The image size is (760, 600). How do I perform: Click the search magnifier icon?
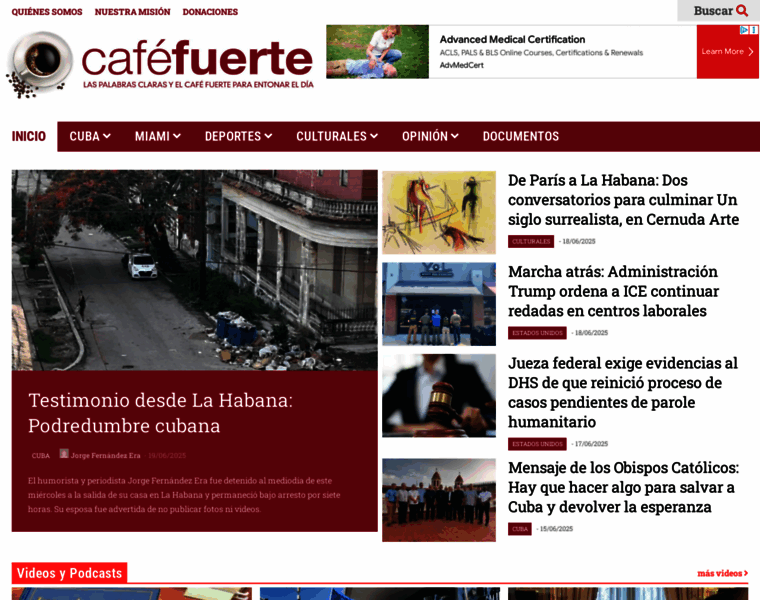742,11
